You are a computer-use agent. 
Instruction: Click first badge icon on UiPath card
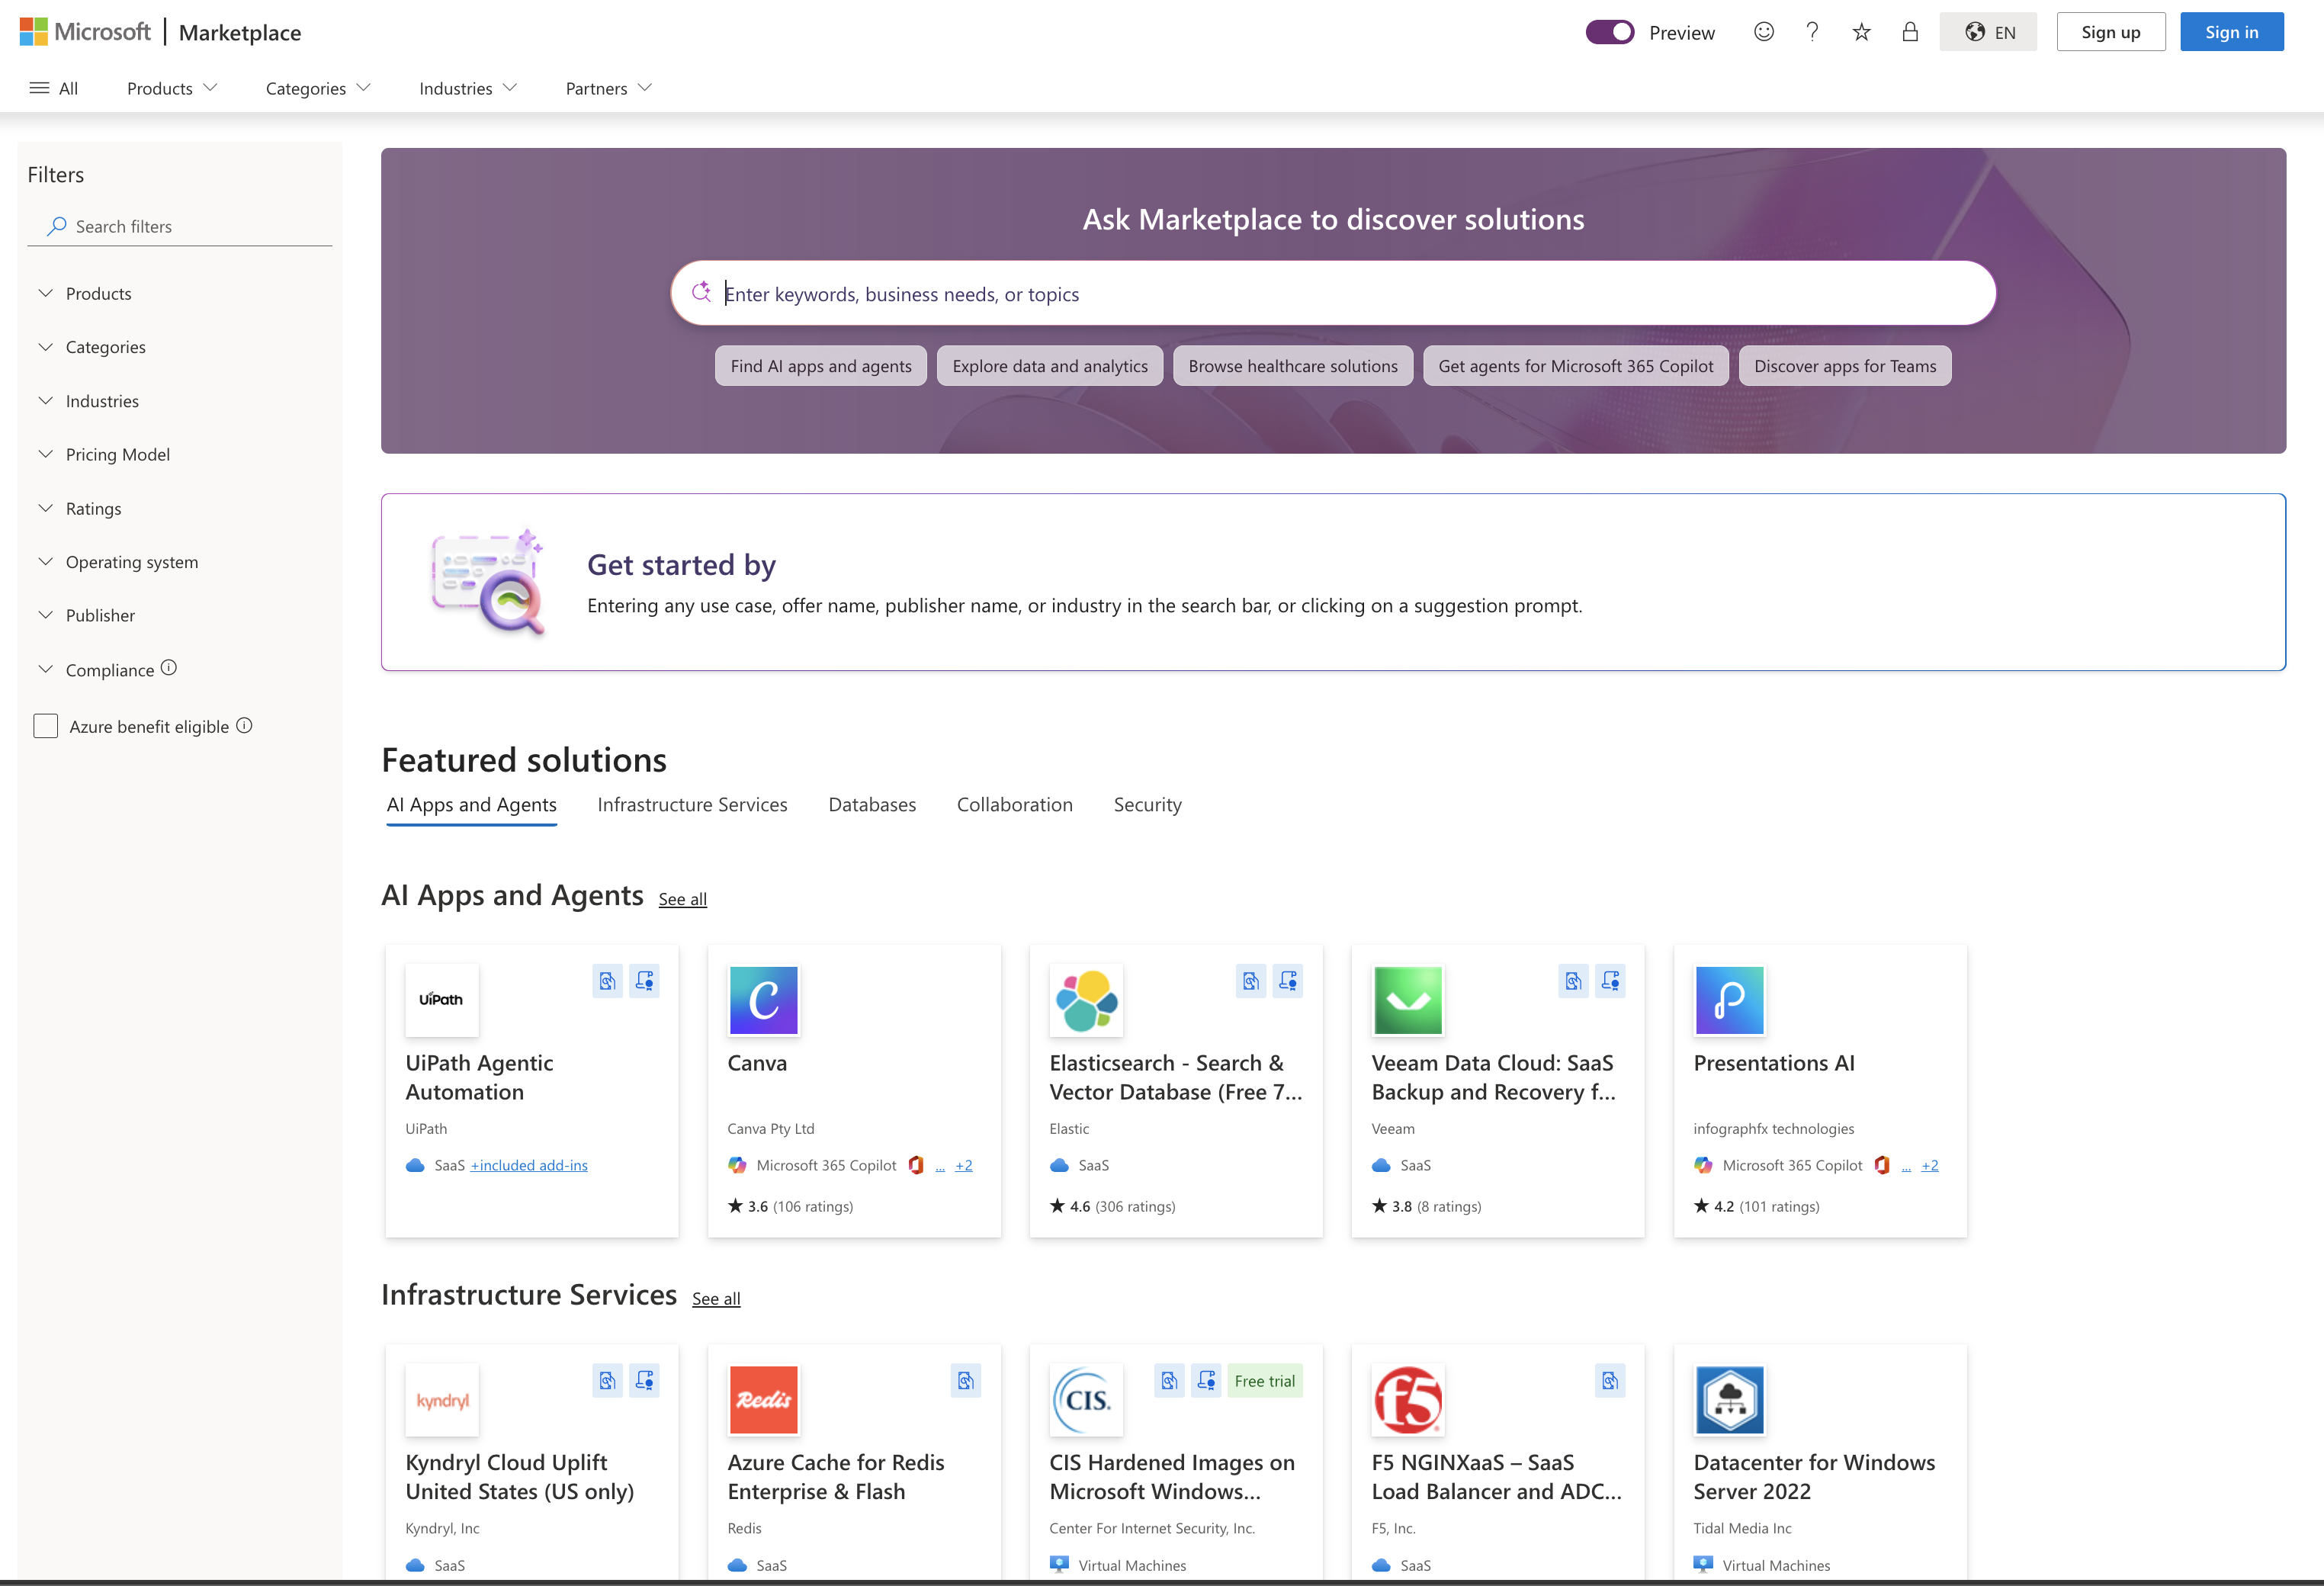pyautogui.click(x=607, y=981)
